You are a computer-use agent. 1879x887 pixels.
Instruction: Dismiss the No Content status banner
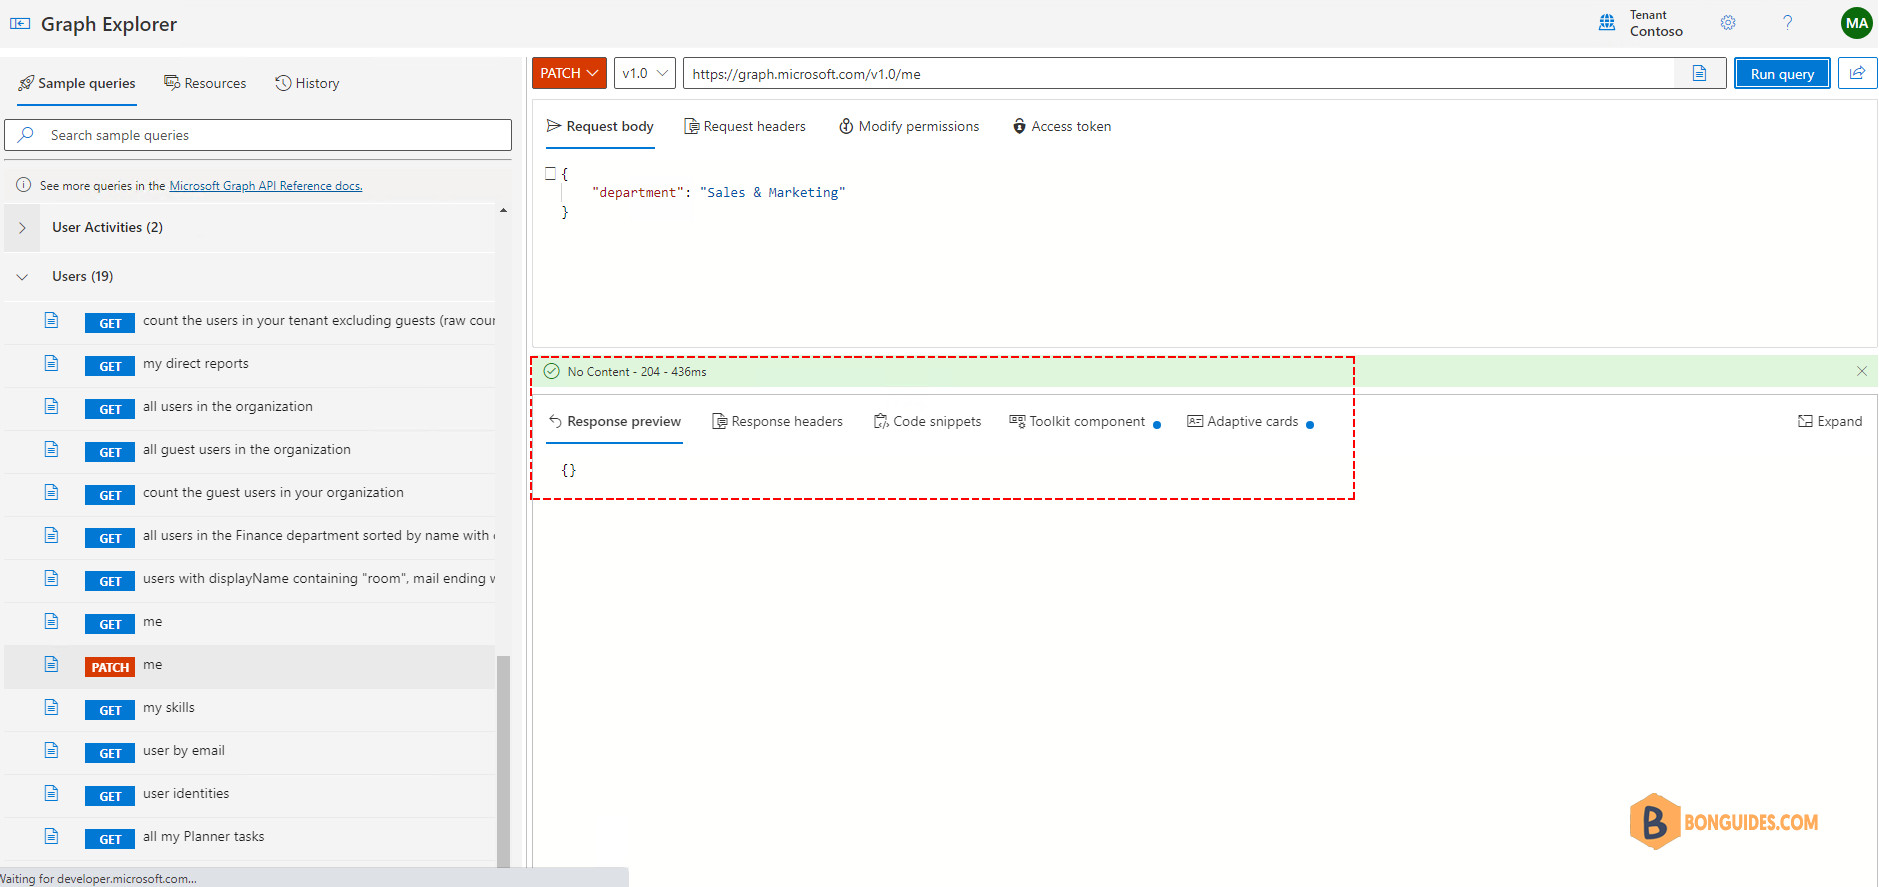click(1862, 371)
